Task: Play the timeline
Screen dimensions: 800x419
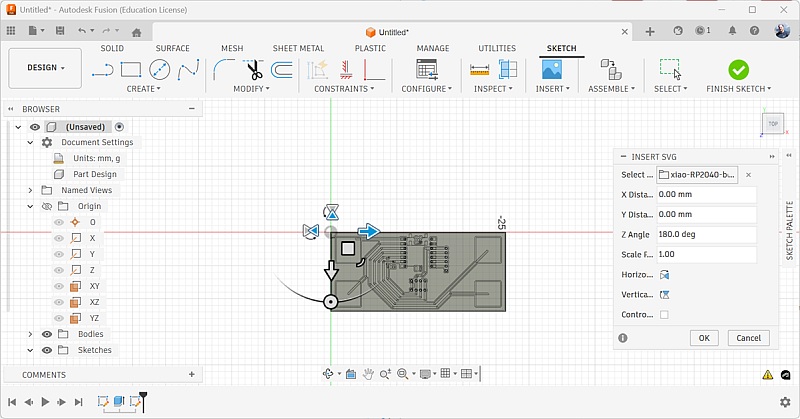Action: [x=45, y=402]
